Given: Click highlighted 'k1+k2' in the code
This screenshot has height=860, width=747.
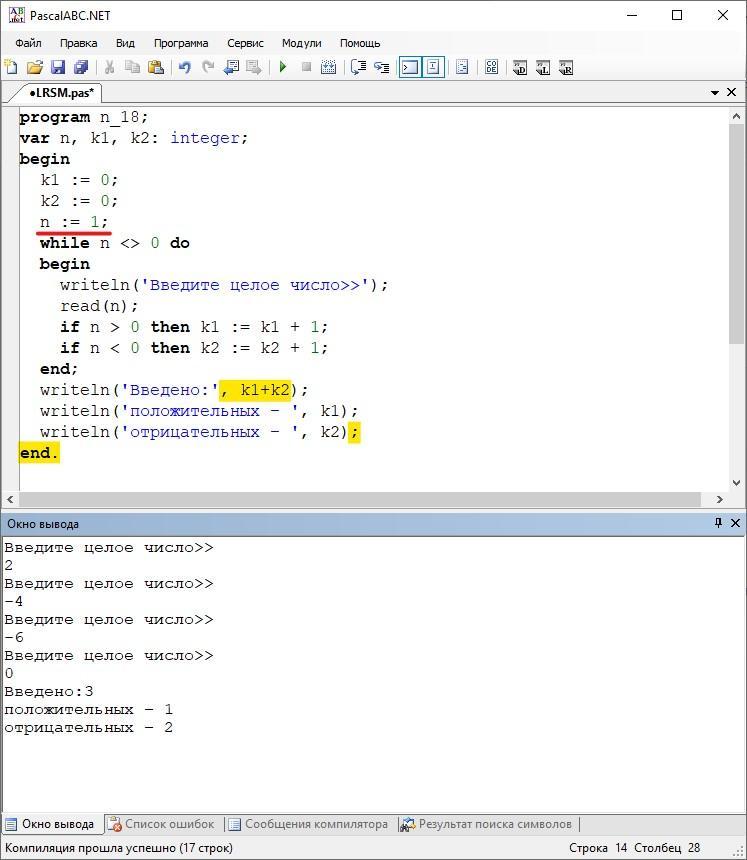Looking at the screenshot, I should [x=264, y=390].
